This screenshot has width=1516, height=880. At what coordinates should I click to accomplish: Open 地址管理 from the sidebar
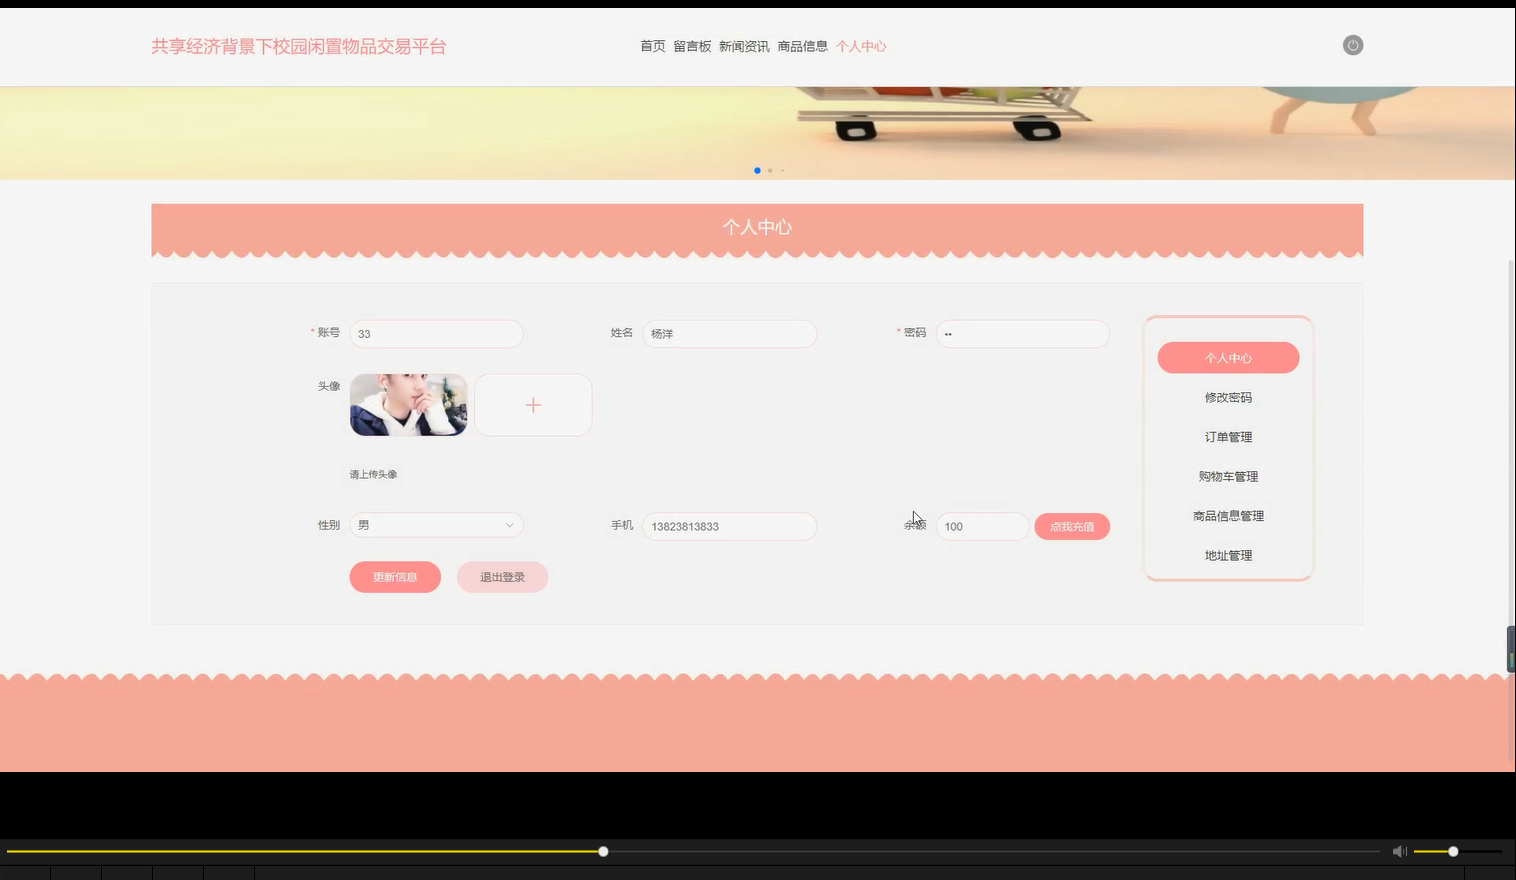1227,555
